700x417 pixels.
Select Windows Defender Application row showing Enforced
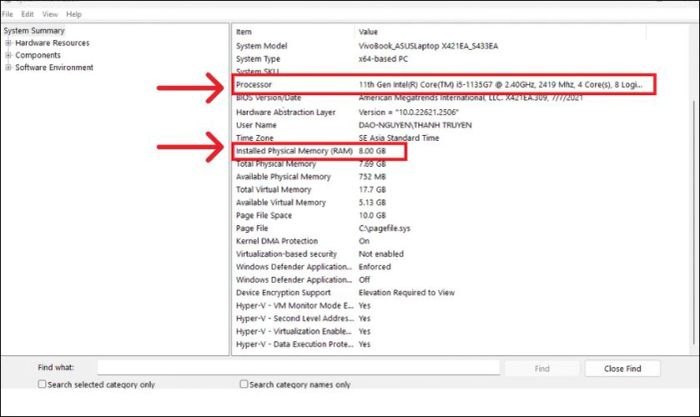(440, 267)
